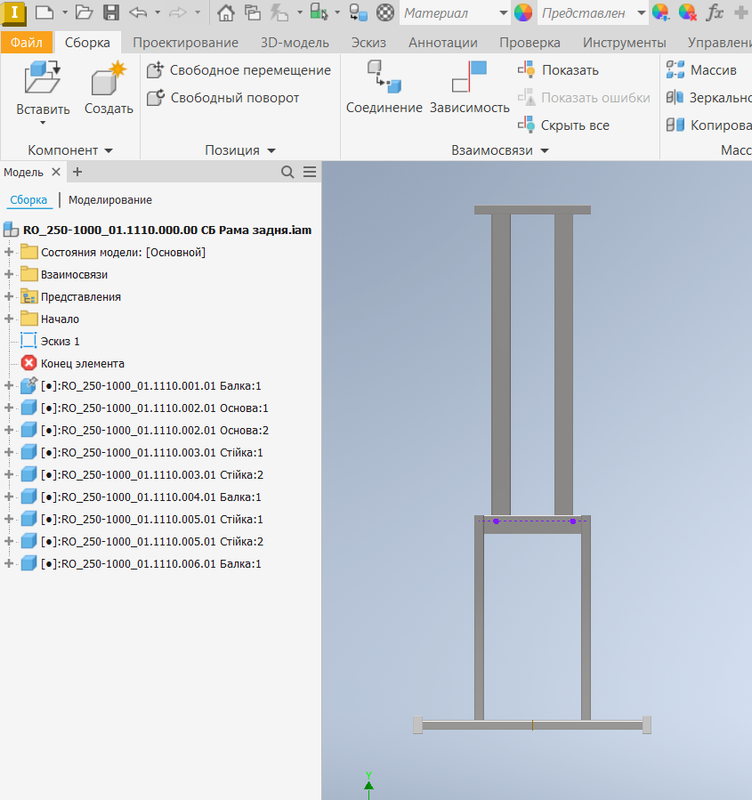Click the adjust appearance color wheel icon
This screenshot has width=752, height=800.
click(660, 12)
